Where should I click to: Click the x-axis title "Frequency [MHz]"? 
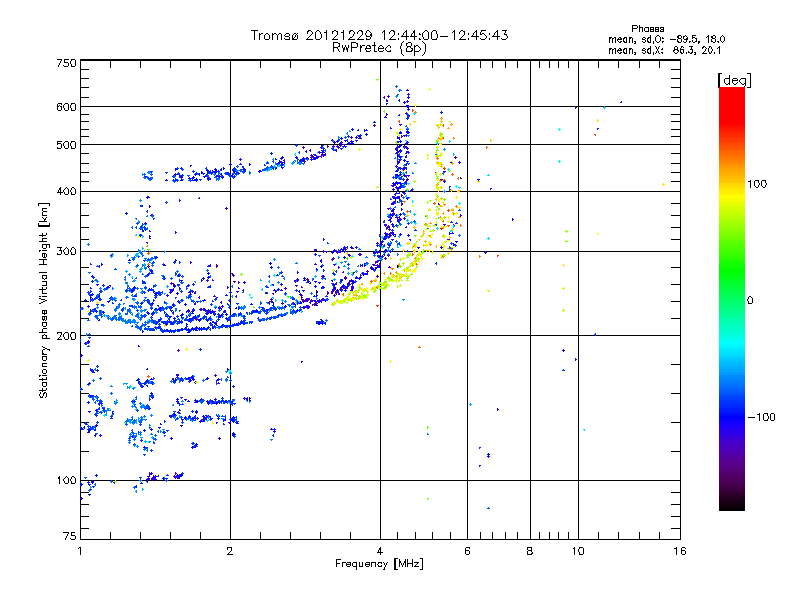pyautogui.click(x=379, y=564)
